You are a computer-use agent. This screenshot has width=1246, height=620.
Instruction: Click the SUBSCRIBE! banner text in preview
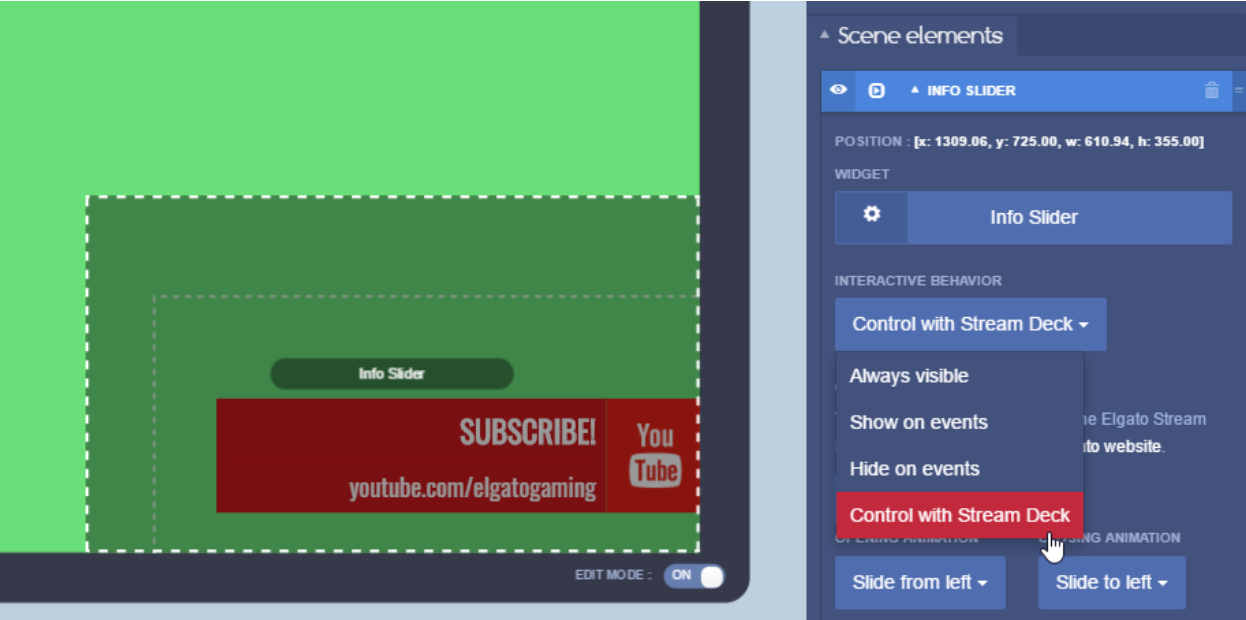pyautogui.click(x=527, y=432)
